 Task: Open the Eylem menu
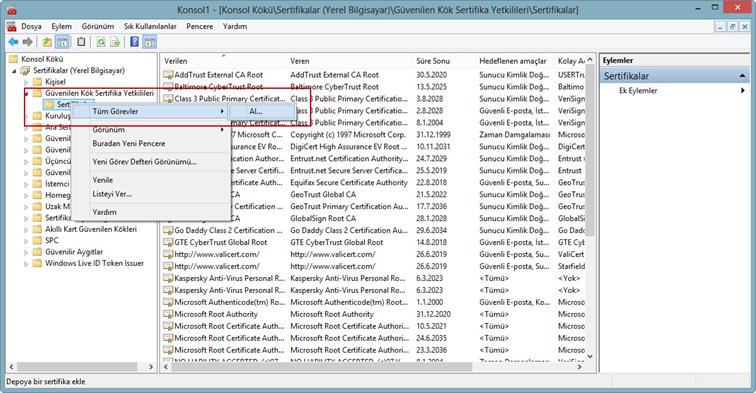pyautogui.click(x=62, y=27)
